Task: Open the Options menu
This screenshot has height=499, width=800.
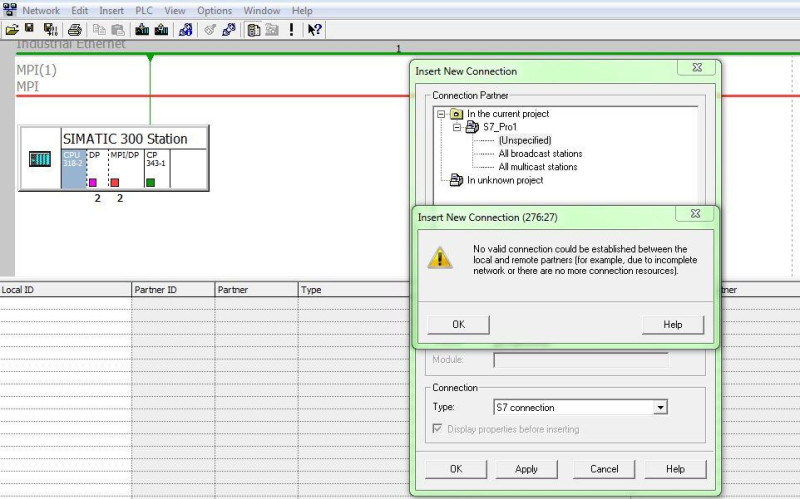Action: pyautogui.click(x=214, y=10)
